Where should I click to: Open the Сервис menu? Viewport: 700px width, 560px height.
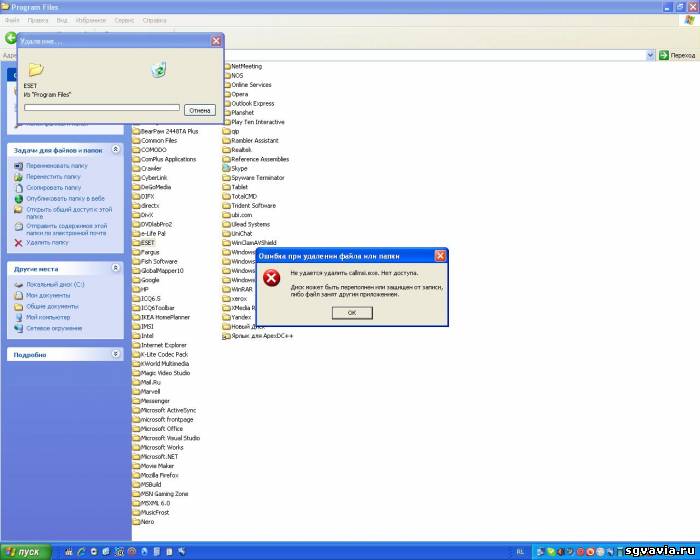point(124,21)
